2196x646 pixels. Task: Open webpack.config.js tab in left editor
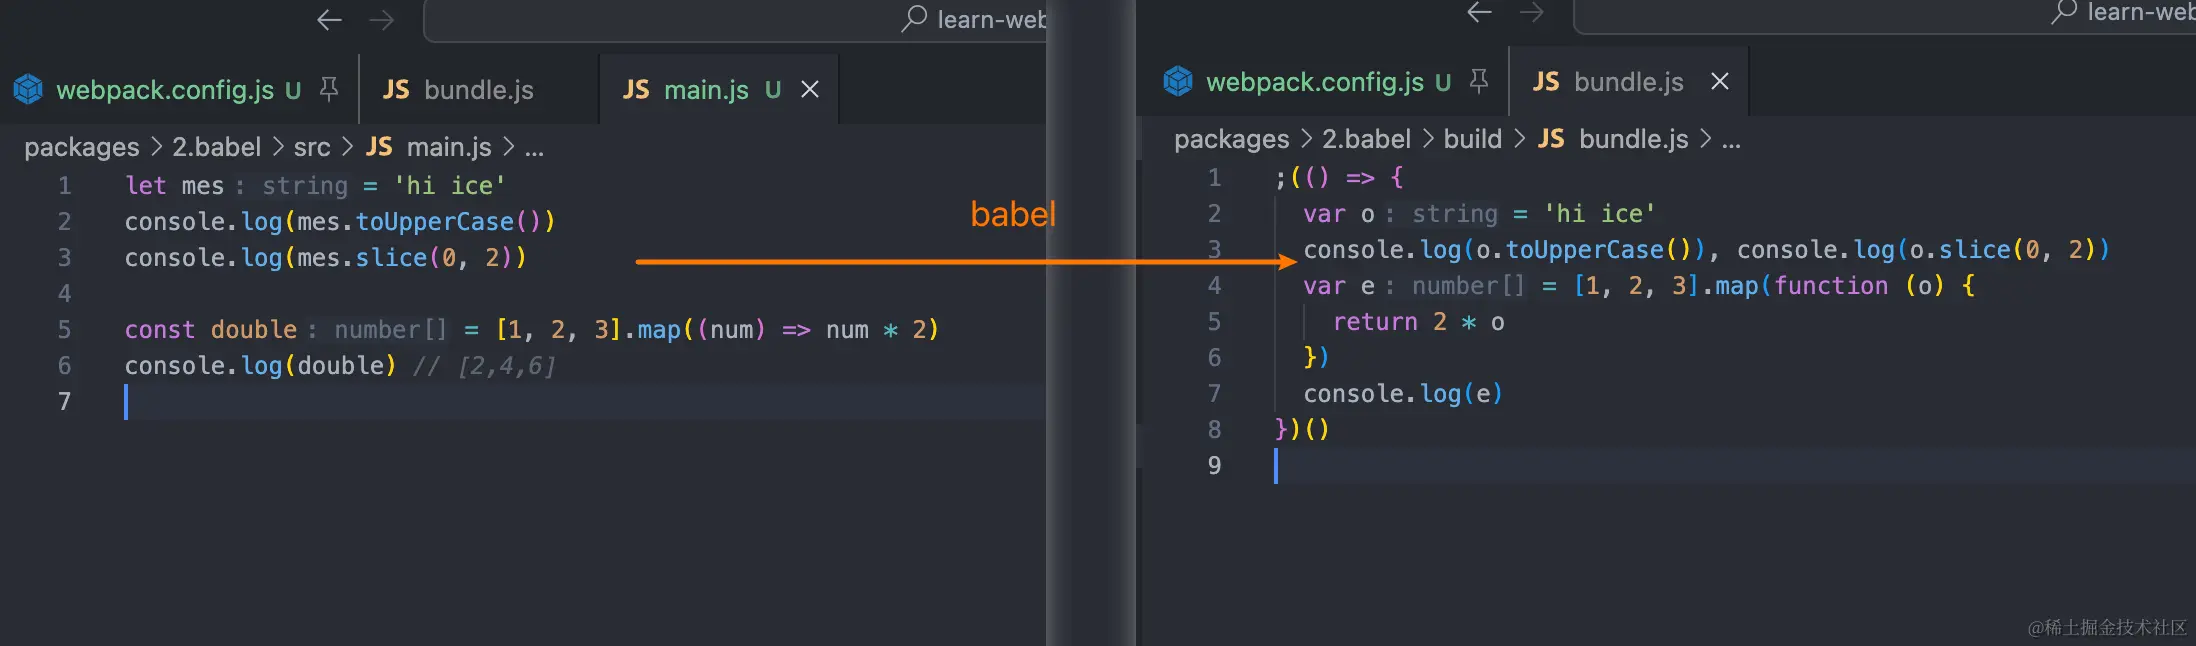coord(165,90)
